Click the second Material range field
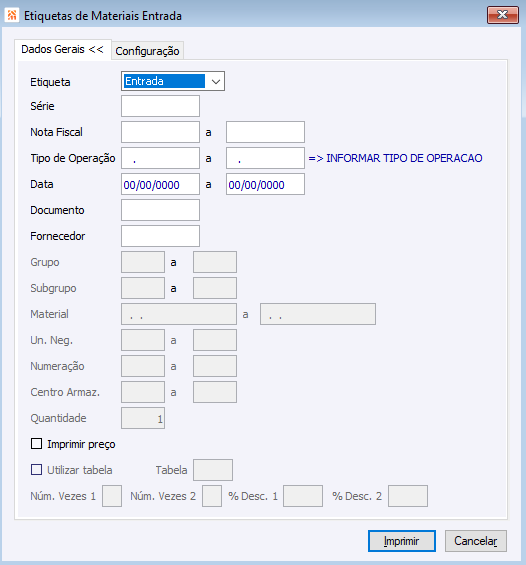Viewport: 526px width, 565px height. click(318, 314)
